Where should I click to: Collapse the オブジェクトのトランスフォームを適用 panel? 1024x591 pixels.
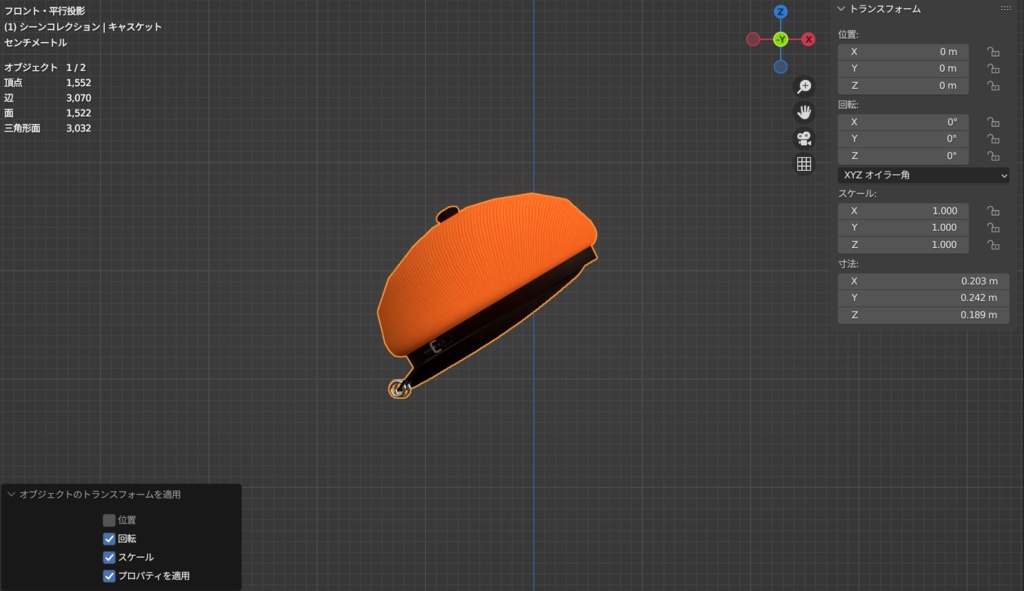coord(11,494)
